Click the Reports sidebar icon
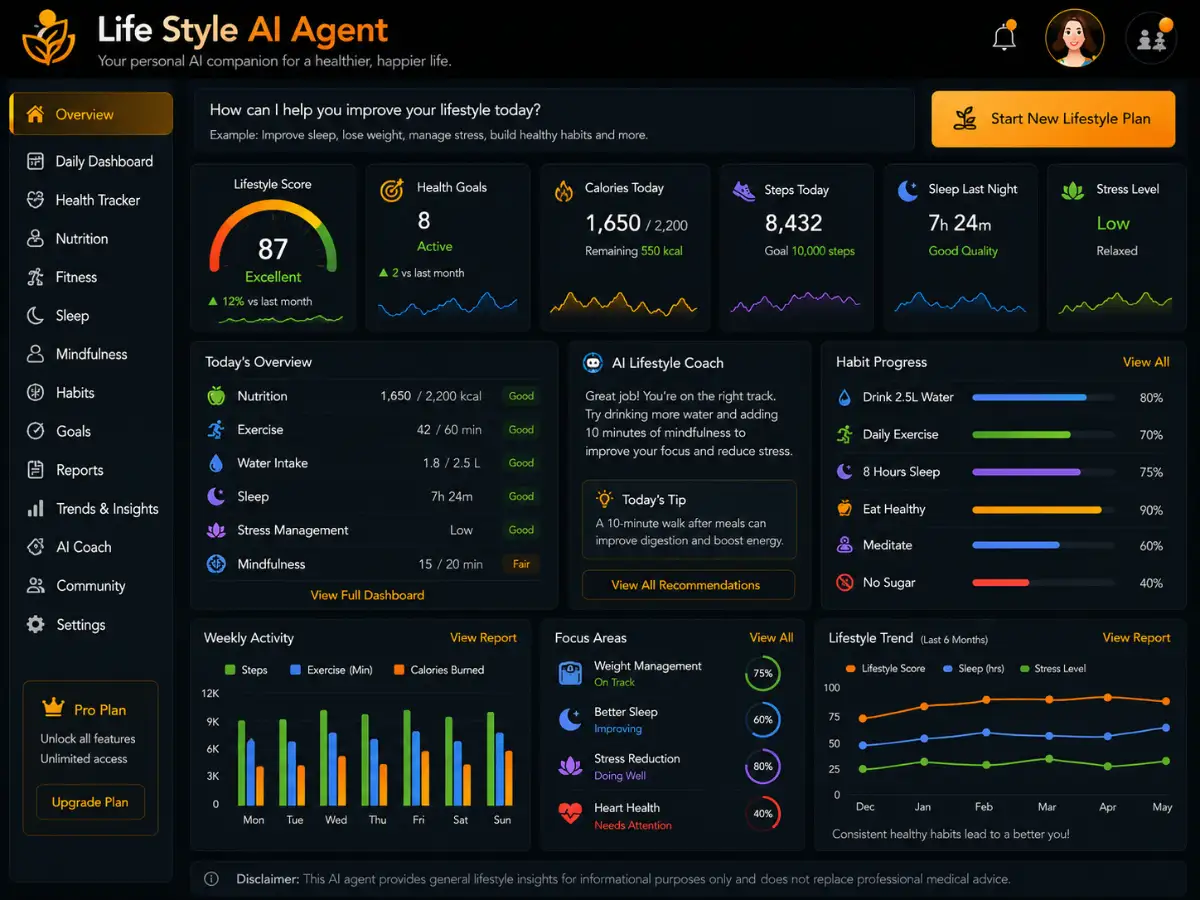1200x900 pixels. pos(36,470)
